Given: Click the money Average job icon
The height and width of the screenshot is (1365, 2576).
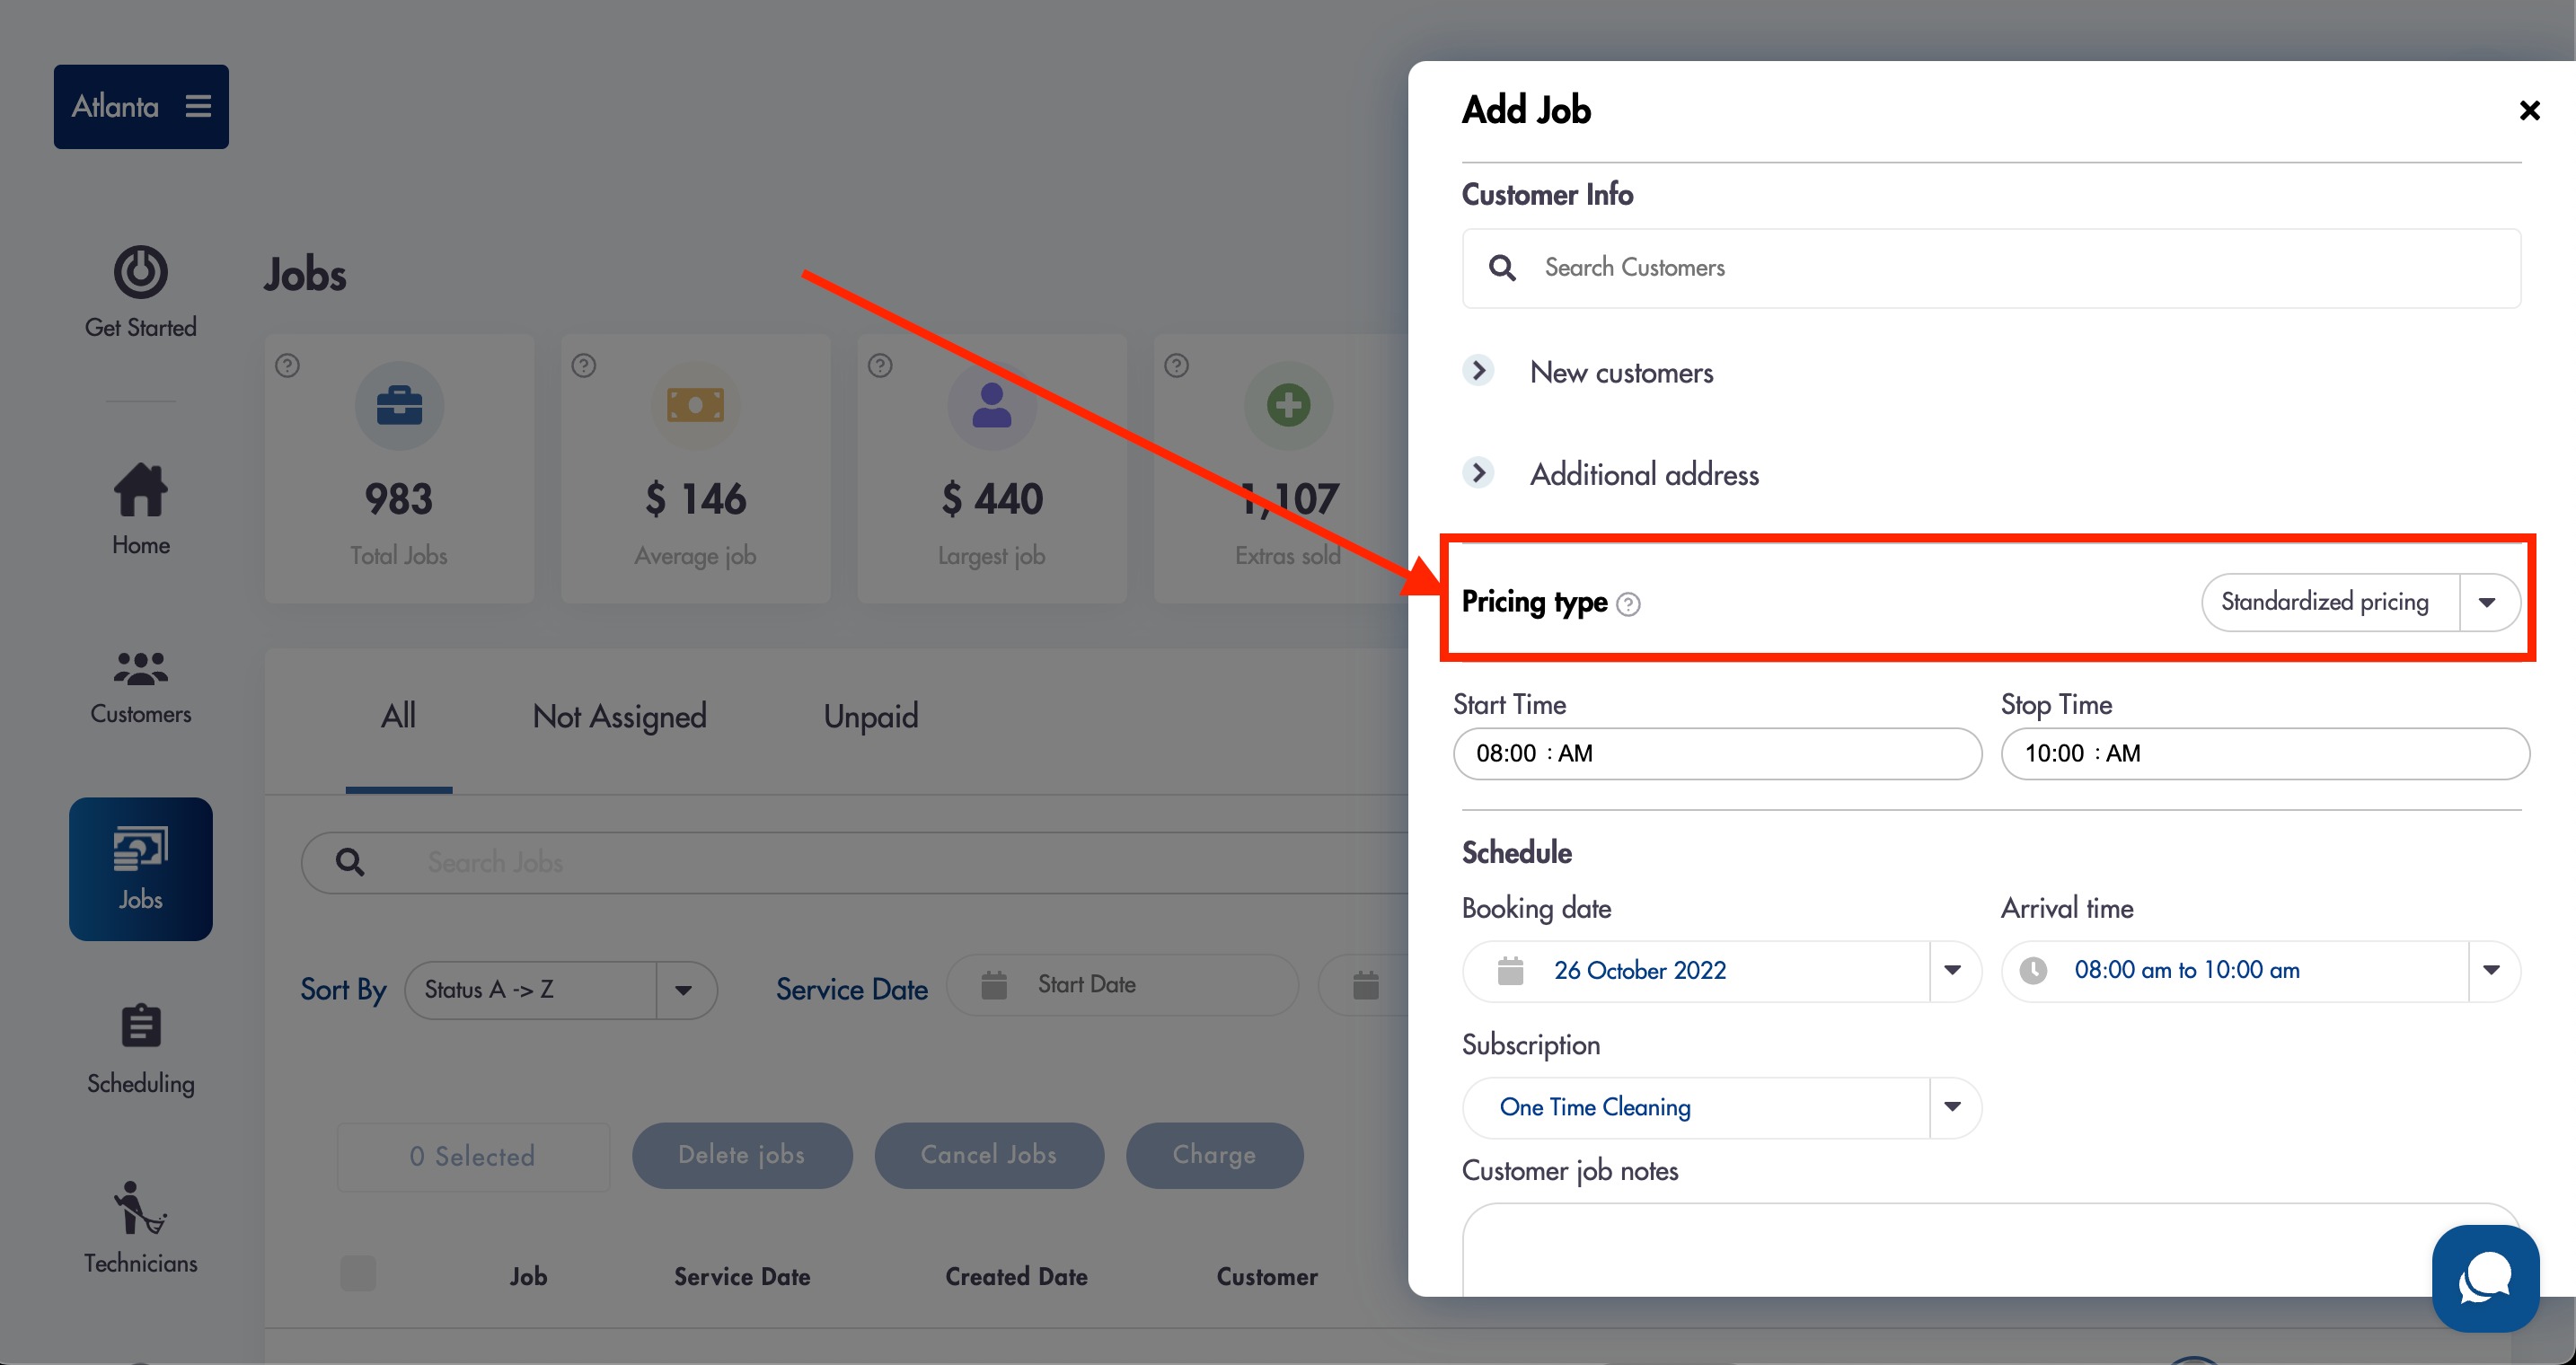Looking at the screenshot, I should click(695, 405).
